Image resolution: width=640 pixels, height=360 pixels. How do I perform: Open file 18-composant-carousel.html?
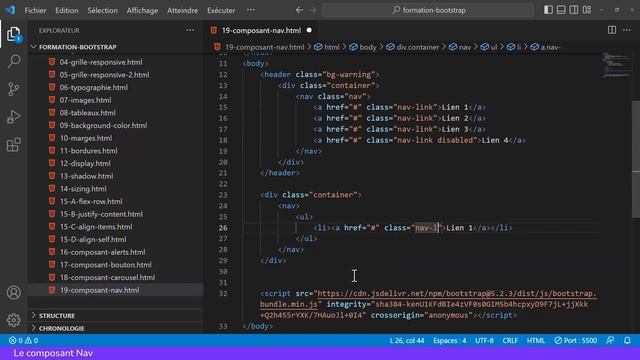(107, 277)
